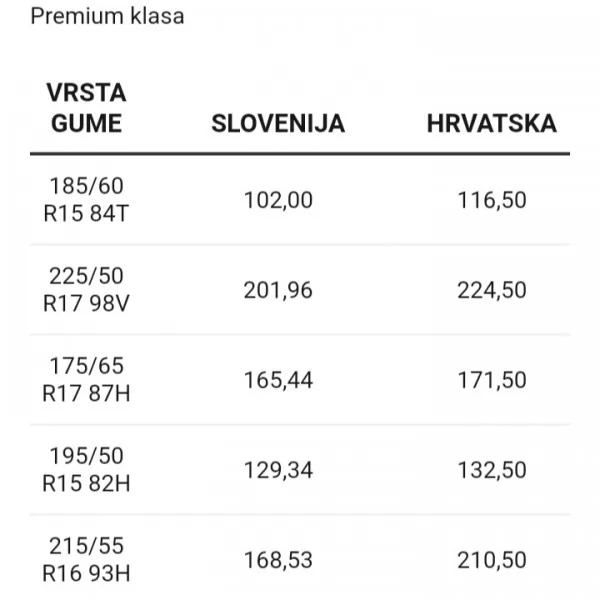
Task: Click Croatia price 132,50
Action: pos(491,470)
